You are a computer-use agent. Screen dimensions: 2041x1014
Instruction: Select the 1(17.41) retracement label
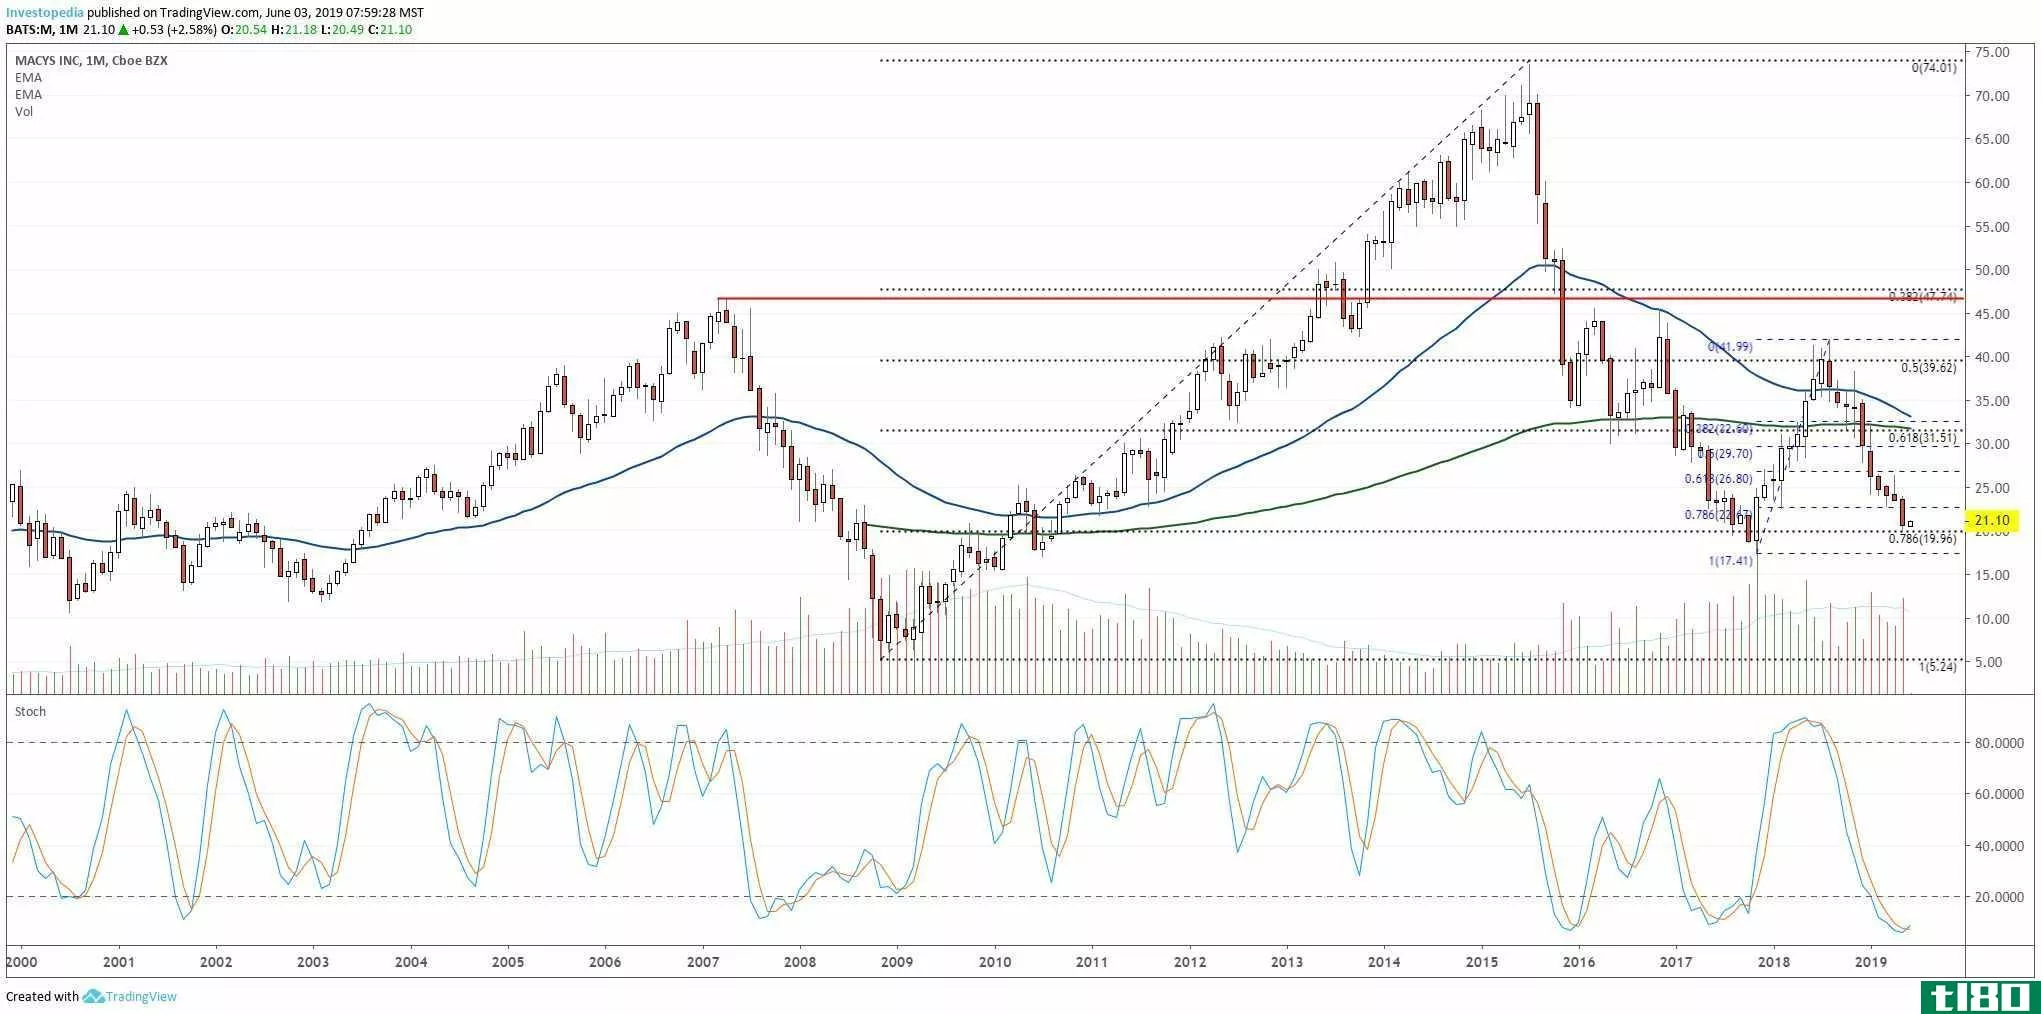point(1730,561)
